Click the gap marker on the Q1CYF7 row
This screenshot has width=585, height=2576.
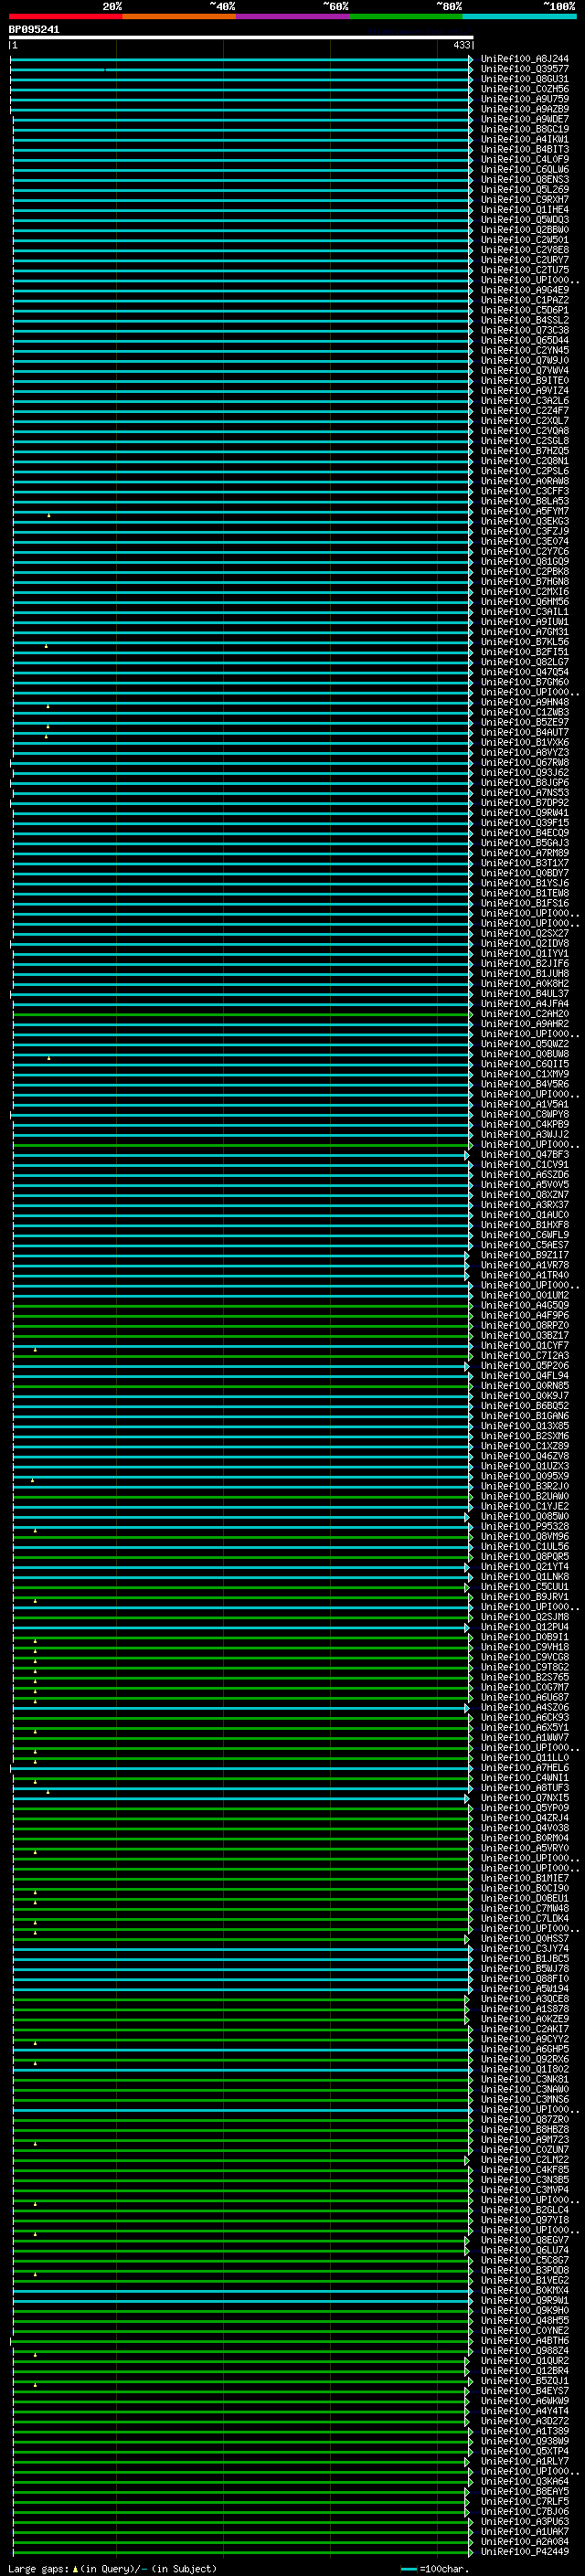[x=35, y=1349]
